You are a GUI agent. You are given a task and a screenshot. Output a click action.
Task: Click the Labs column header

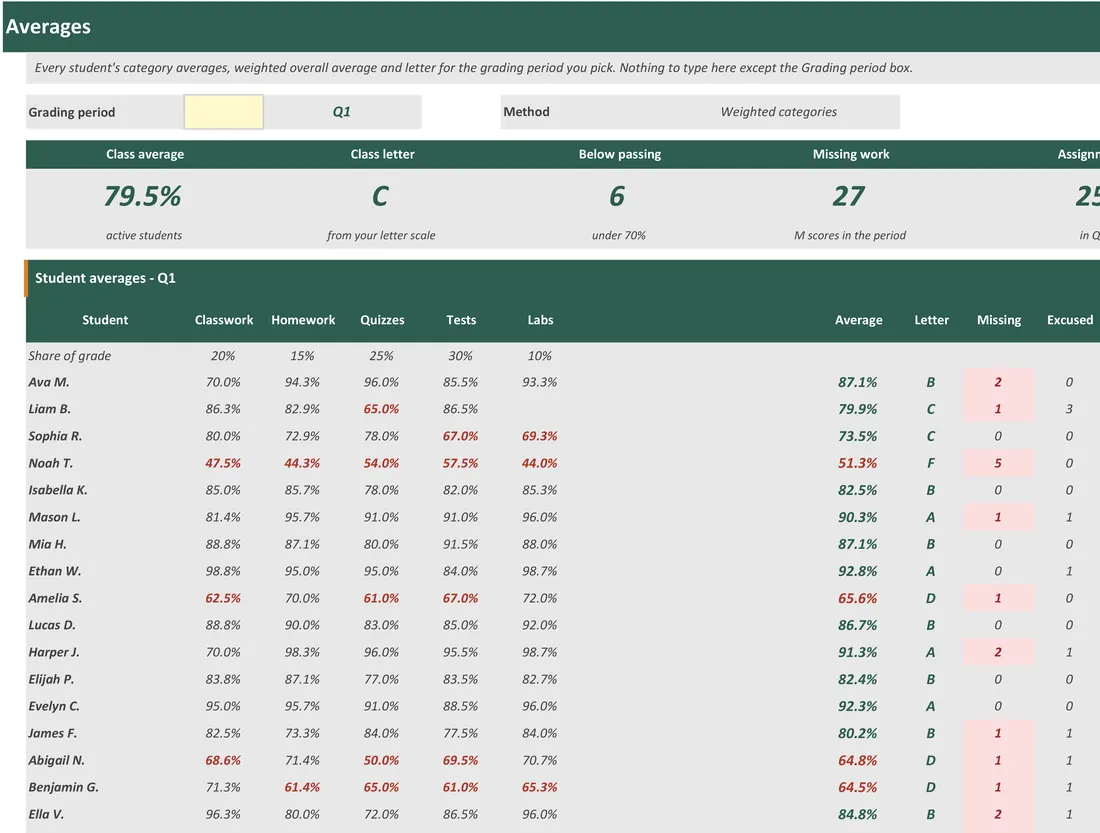[540, 320]
